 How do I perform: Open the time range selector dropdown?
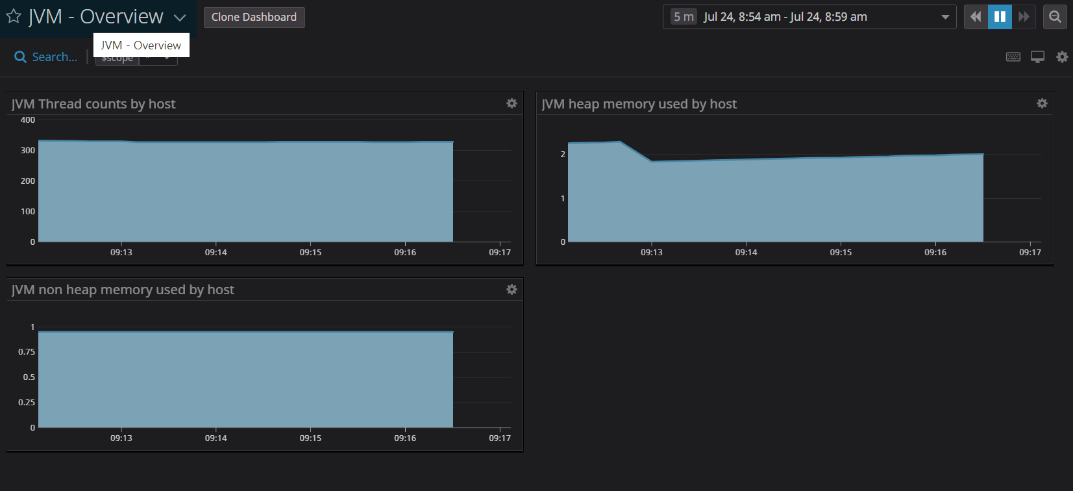(x=946, y=17)
